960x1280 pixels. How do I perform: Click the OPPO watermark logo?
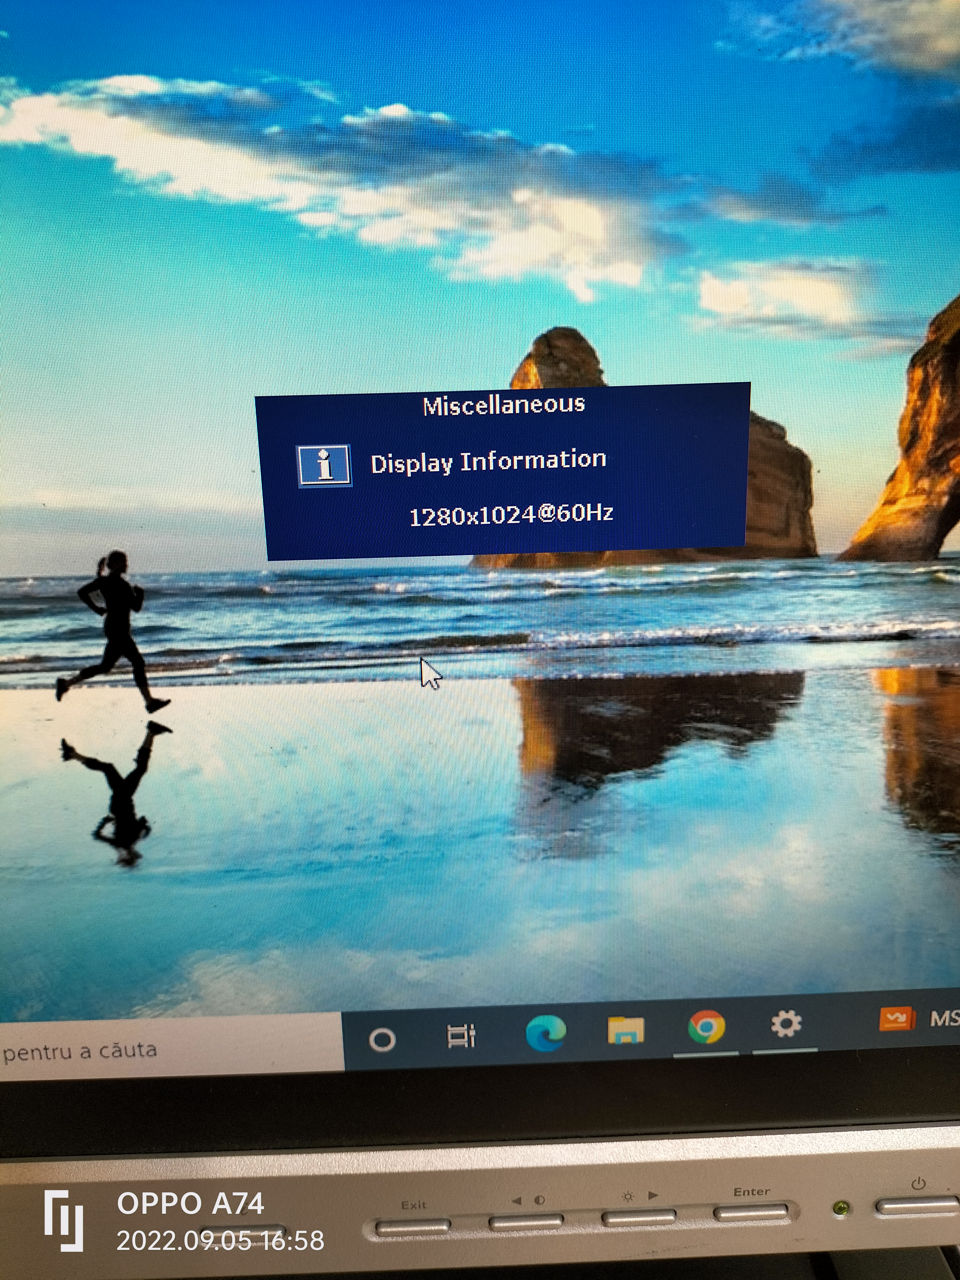pyautogui.click(x=64, y=1220)
